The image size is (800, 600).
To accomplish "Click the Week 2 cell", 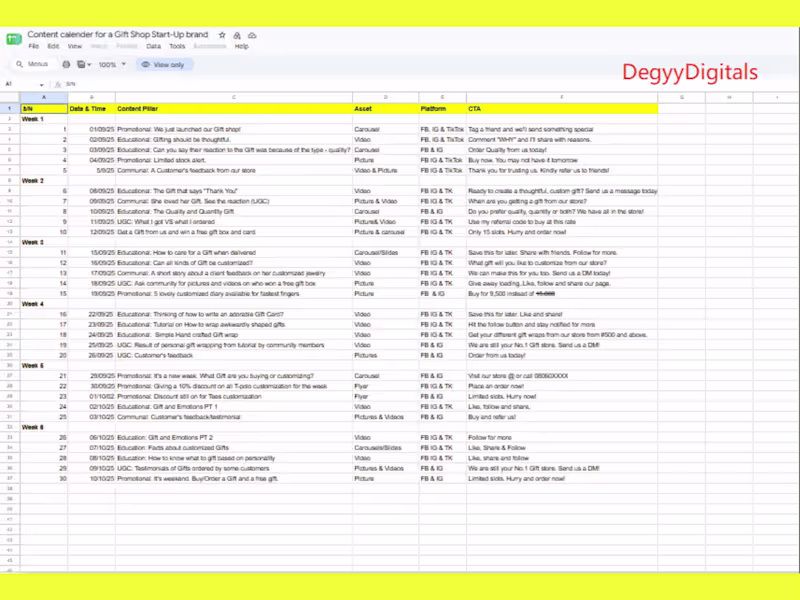I will (44, 181).
